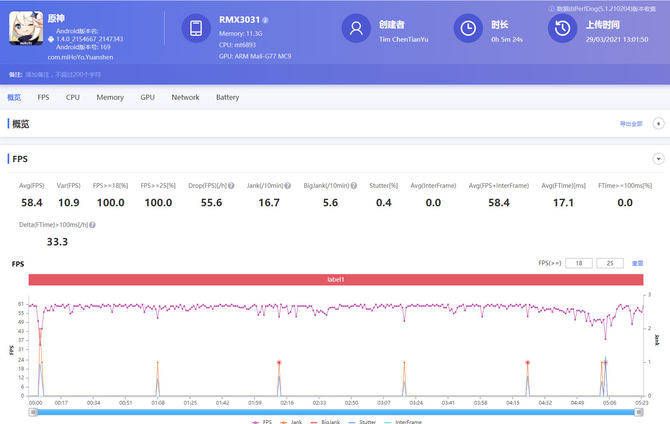Toggle the InterFrame legend series

(x=403, y=421)
